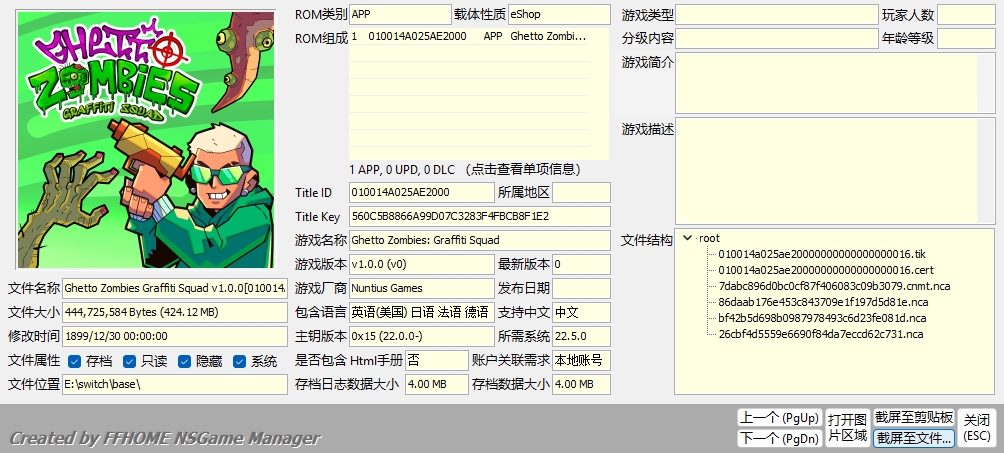Click the 支持中文 field showing 中文

(x=581, y=312)
